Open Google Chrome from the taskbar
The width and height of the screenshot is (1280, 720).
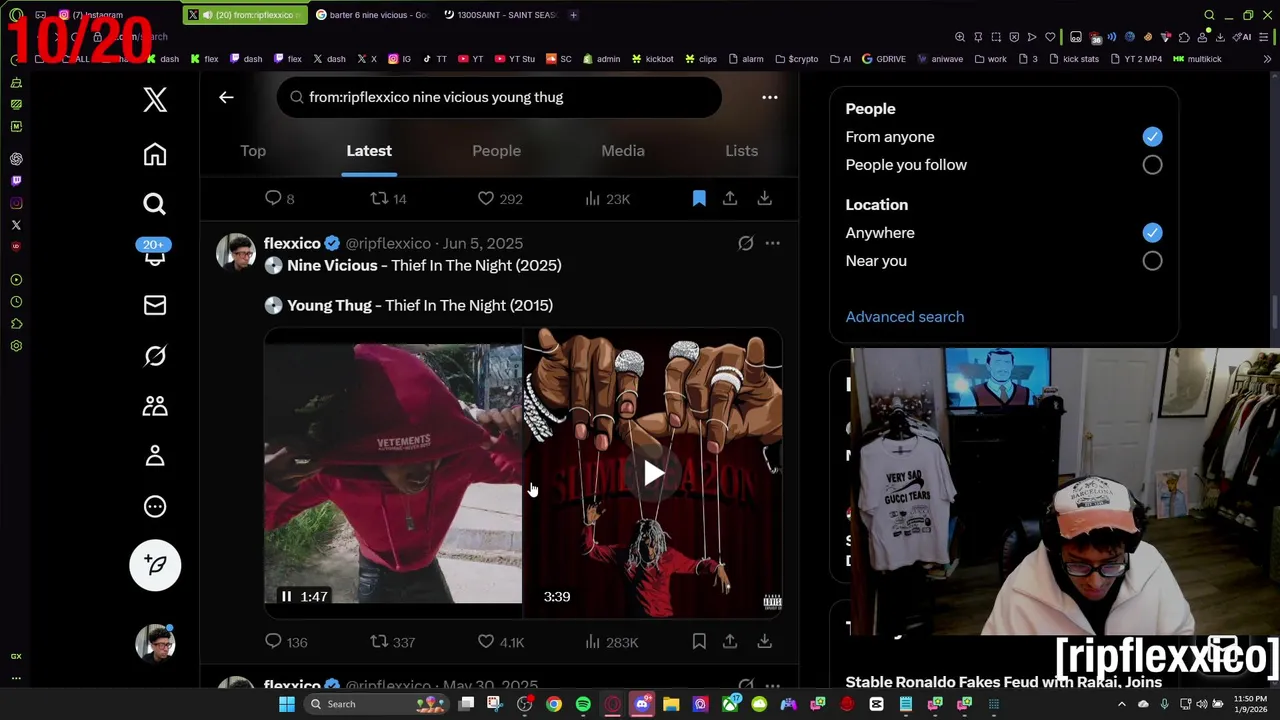point(554,704)
